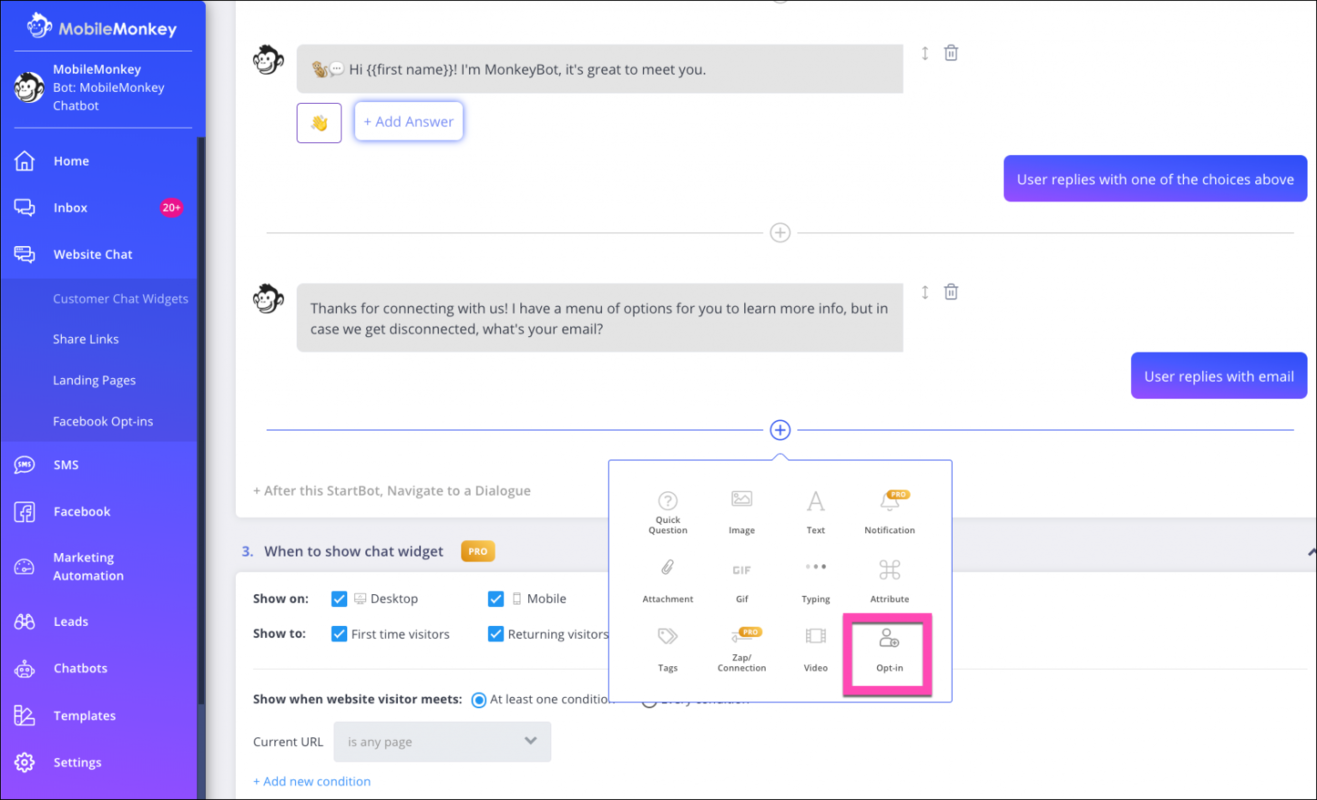Image resolution: width=1317 pixels, height=800 pixels.
Task: Delete the email request message
Action: [951, 292]
